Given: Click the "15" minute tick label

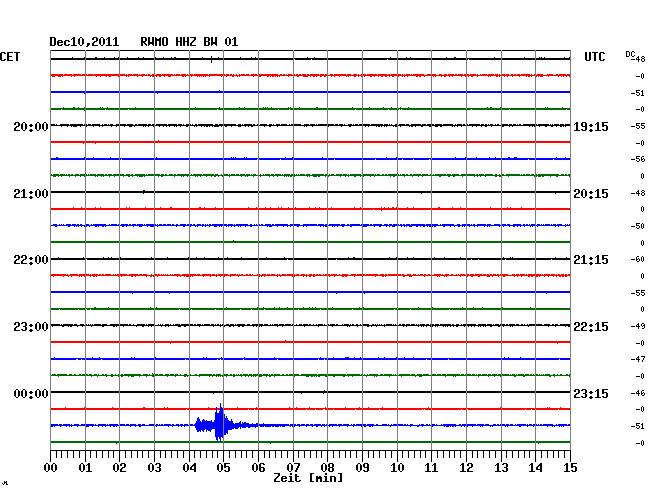Looking at the screenshot, I should pyautogui.click(x=570, y=468).
